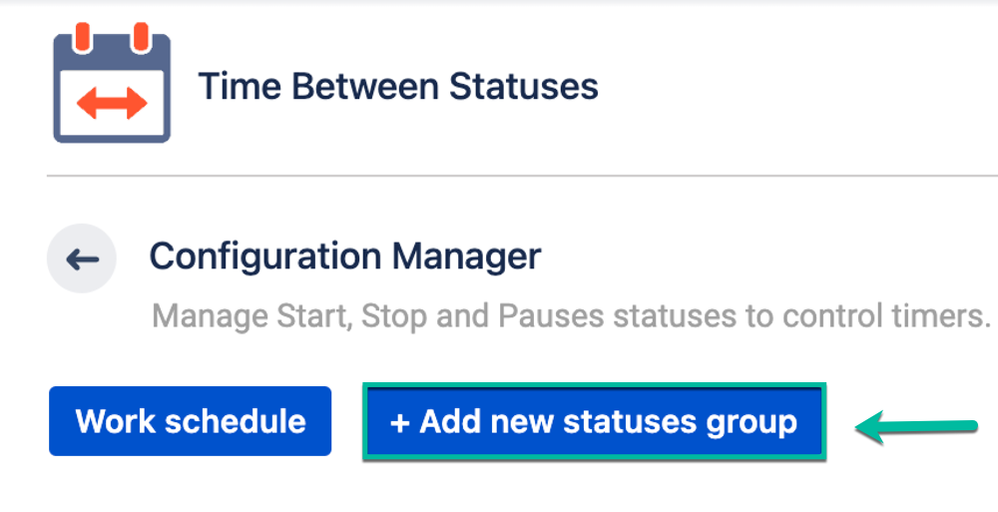998x512 pixels.
Task: Click the Time Between Statuses calendar icon
Action: 112,85
